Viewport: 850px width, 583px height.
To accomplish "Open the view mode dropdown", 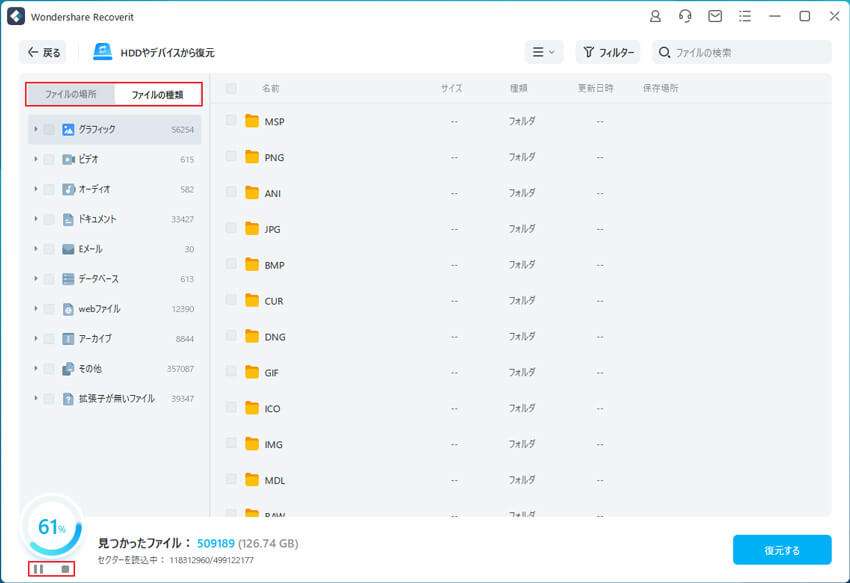I will click(x=545, y=52).
